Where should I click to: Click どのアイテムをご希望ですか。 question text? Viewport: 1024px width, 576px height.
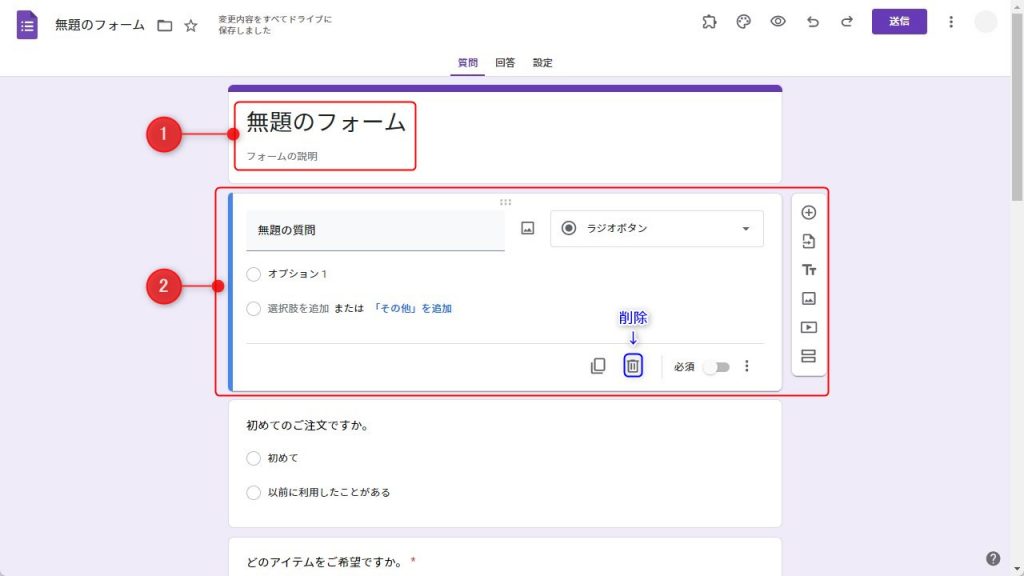[323, 562]
